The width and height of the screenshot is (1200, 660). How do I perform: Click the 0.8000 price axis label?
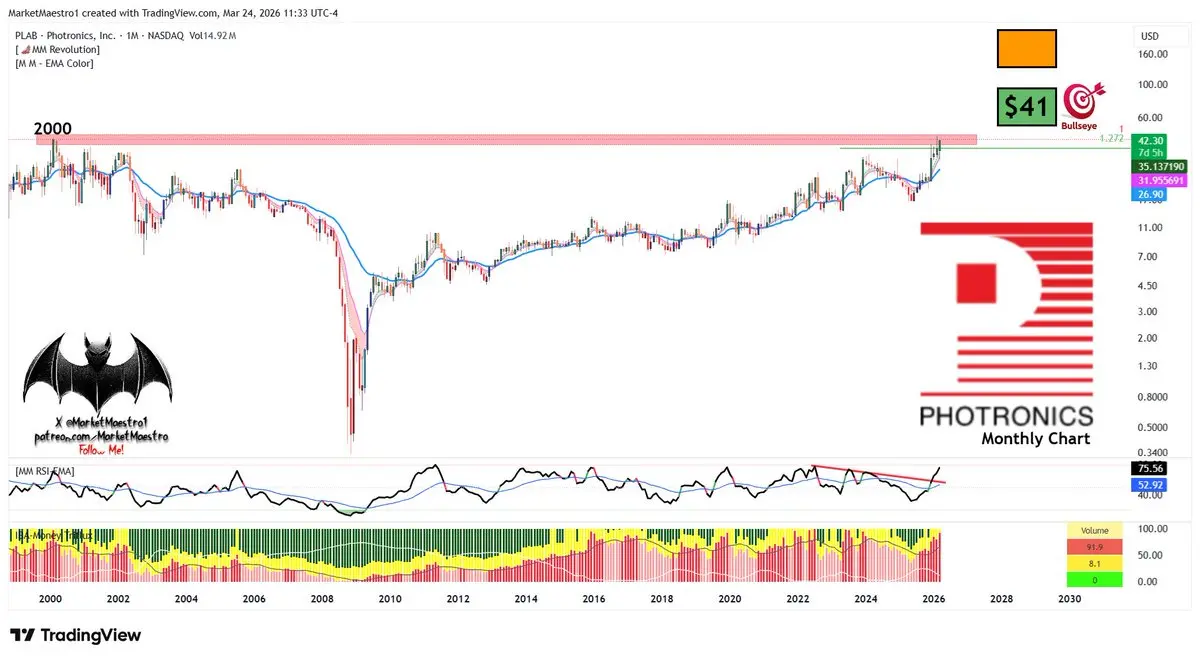[1154, 397]
